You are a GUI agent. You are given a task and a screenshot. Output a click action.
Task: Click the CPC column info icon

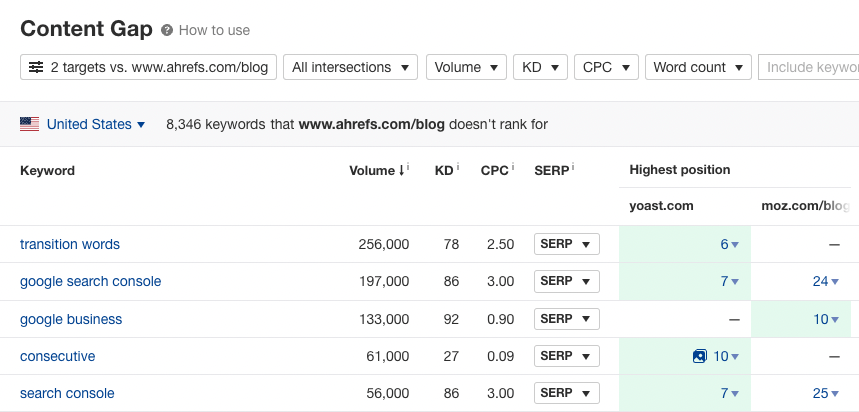point(513,167)
